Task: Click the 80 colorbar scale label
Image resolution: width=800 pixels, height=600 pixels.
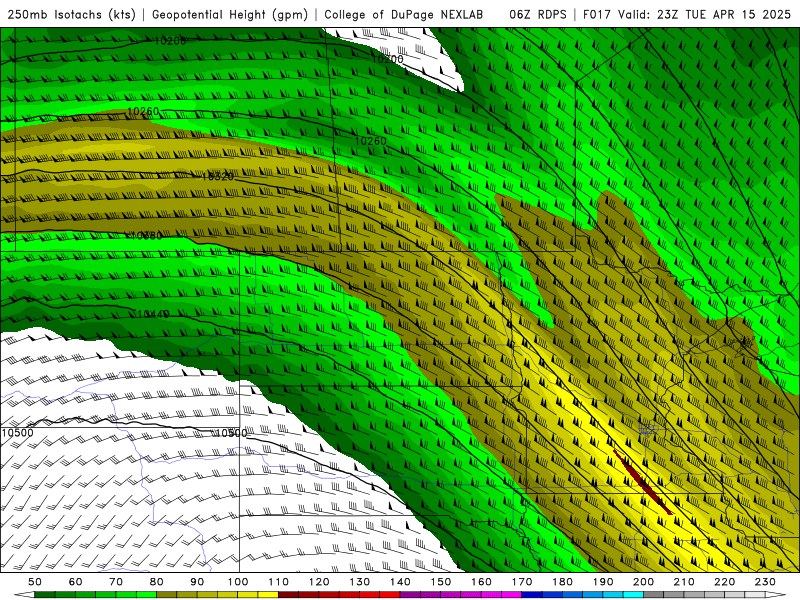Action: [x=157, y=582]
